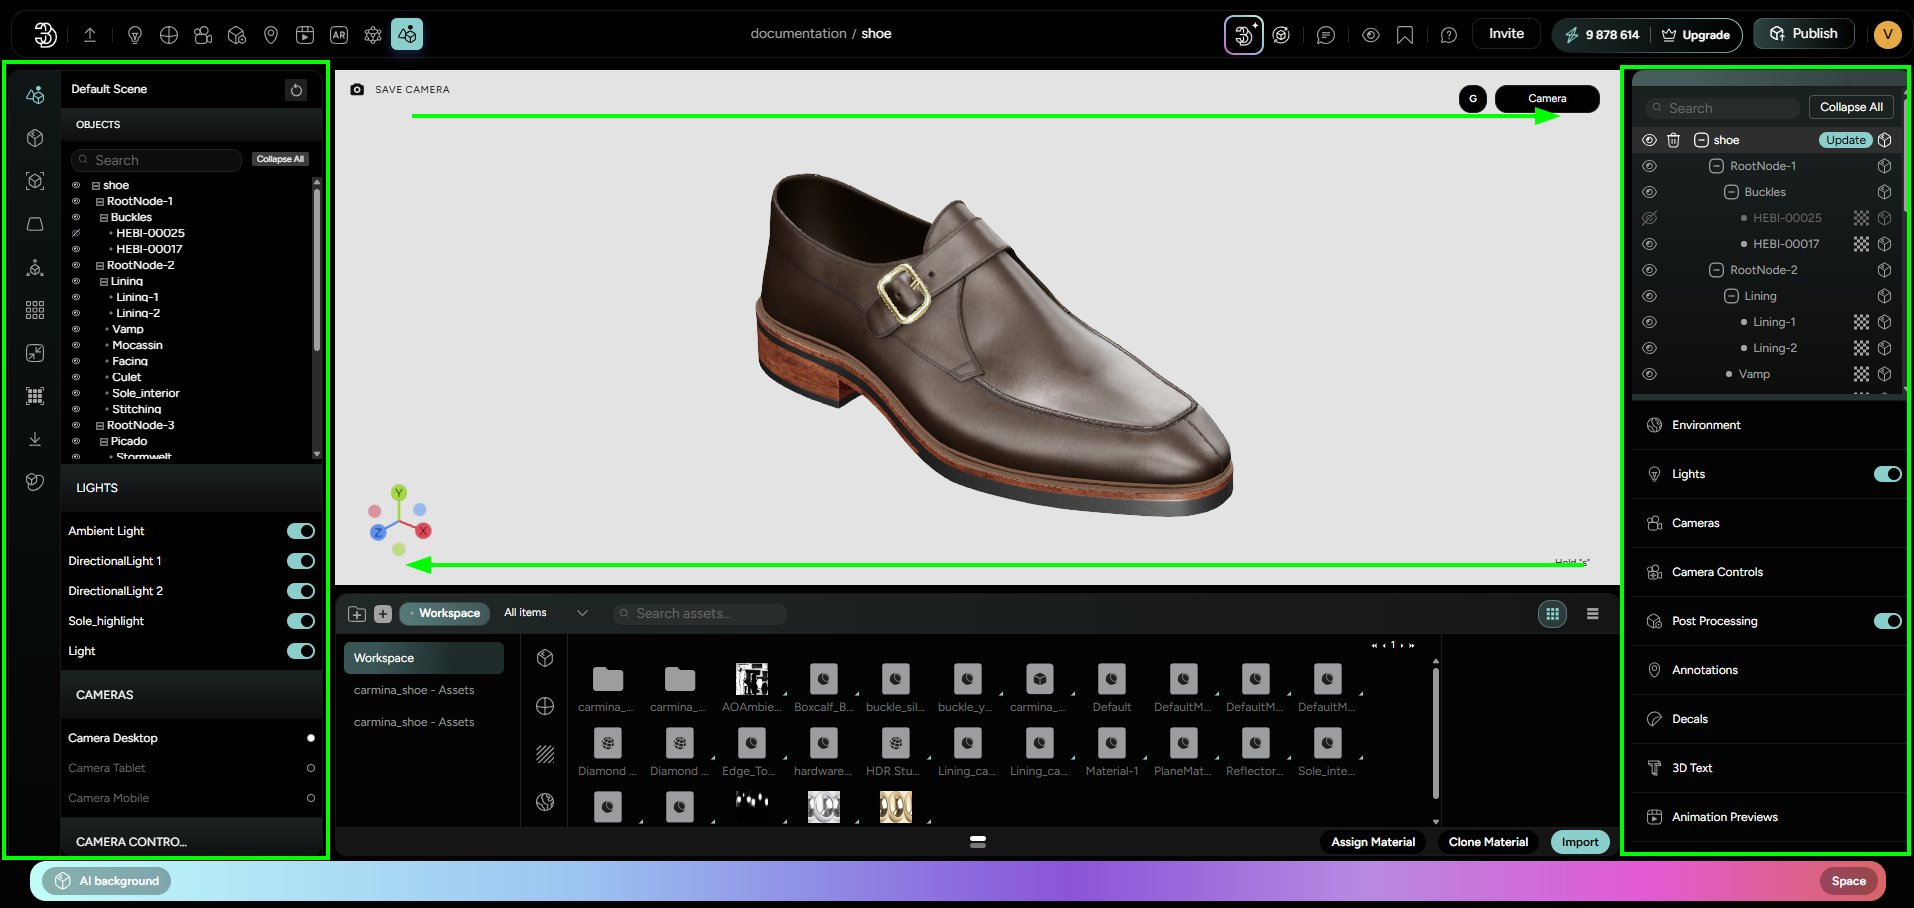
Task: Open the help question mark icon
Action: (x=1448, y=35)
